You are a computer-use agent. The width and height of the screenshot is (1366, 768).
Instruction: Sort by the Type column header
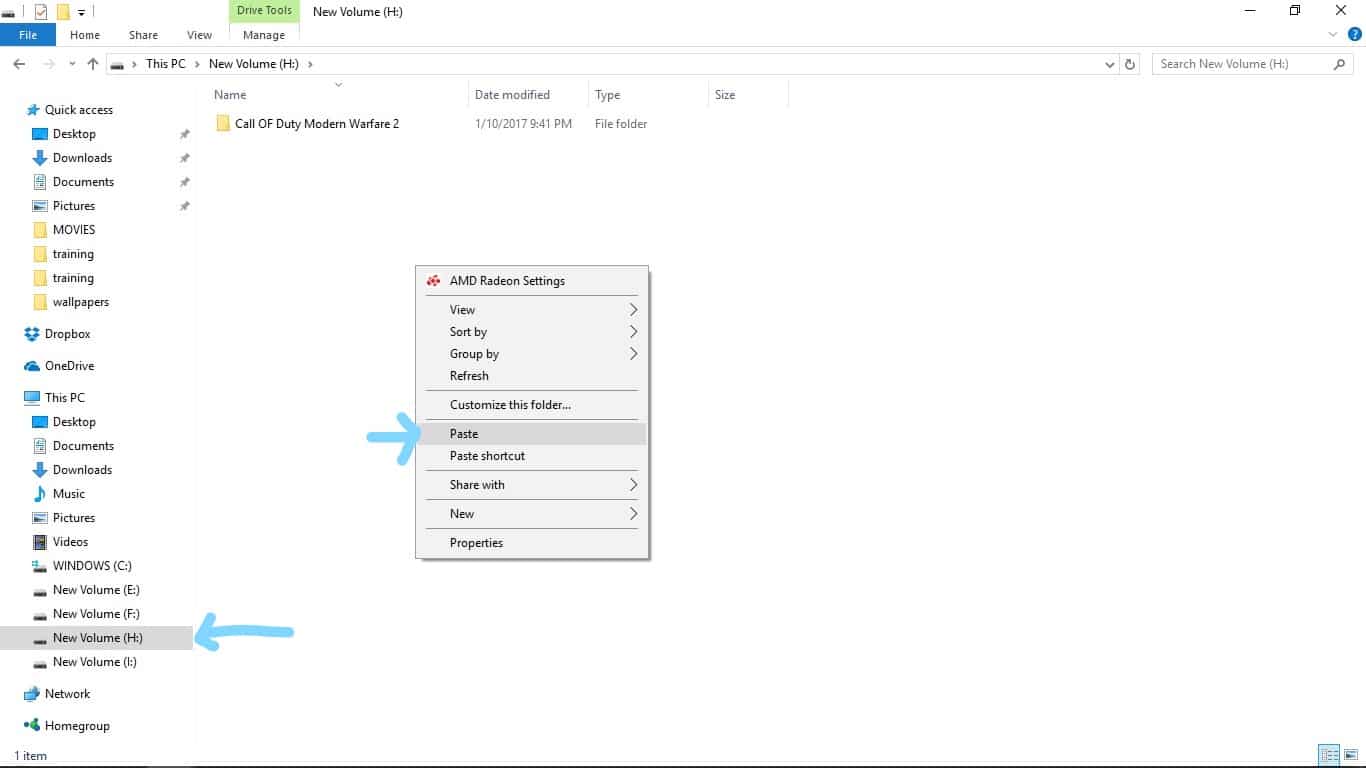click(x=607, y=95)
